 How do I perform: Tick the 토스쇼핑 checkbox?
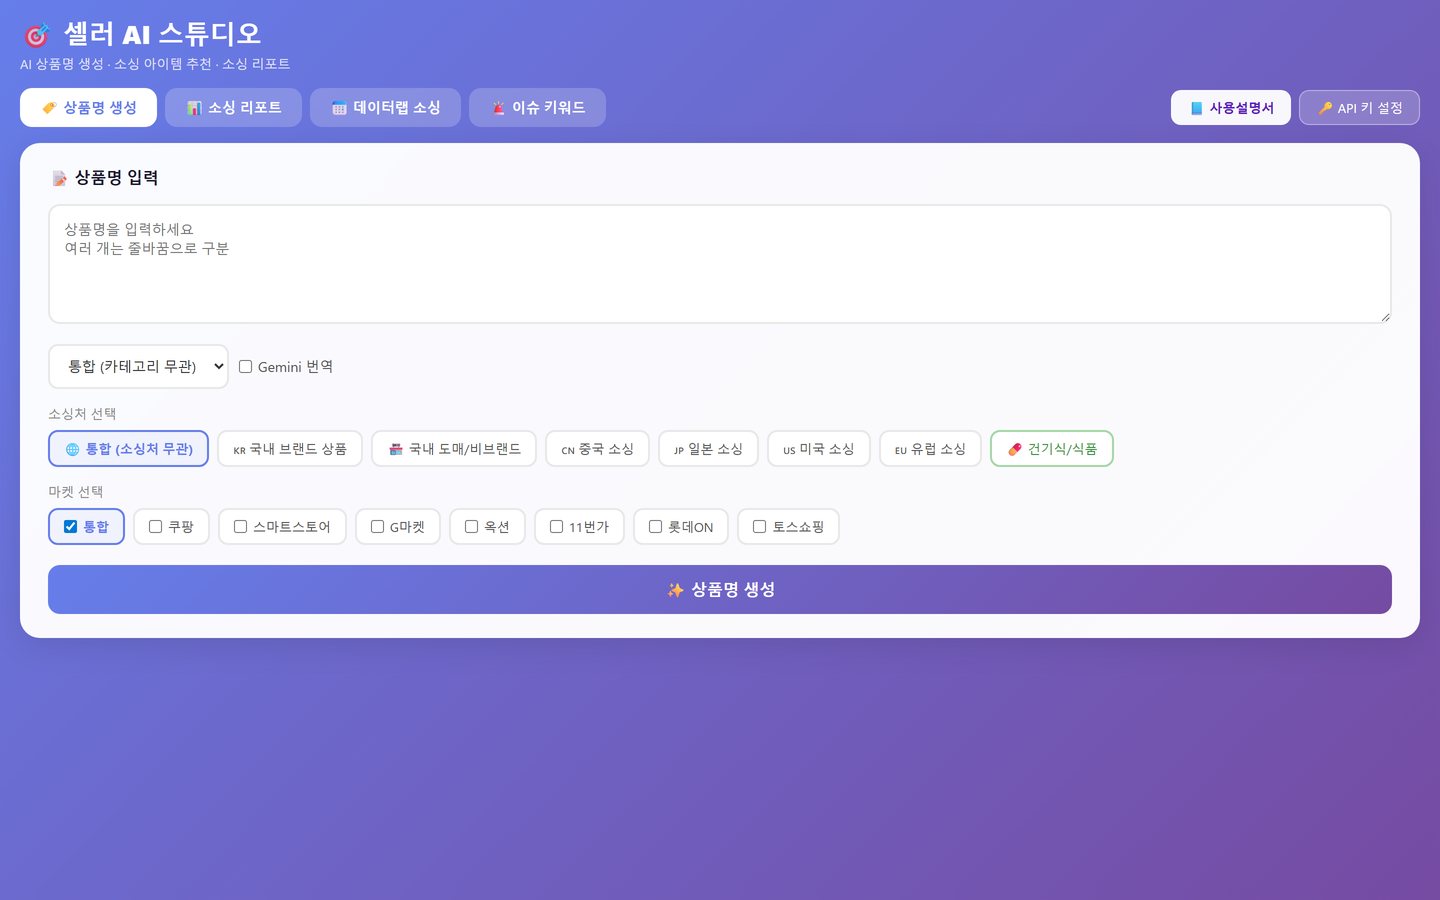pos(759,527)
